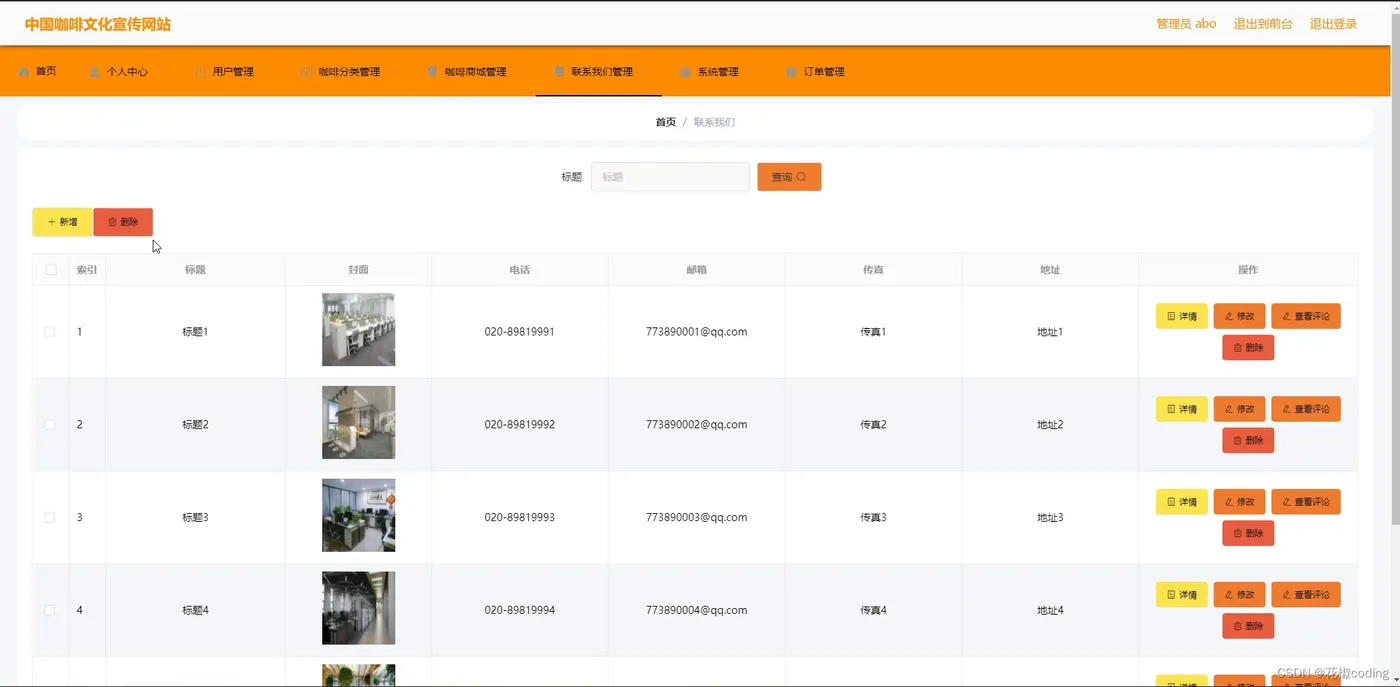Click the icon beside 用户管理
Screen dimensions: 1400x687
point(200,72)
